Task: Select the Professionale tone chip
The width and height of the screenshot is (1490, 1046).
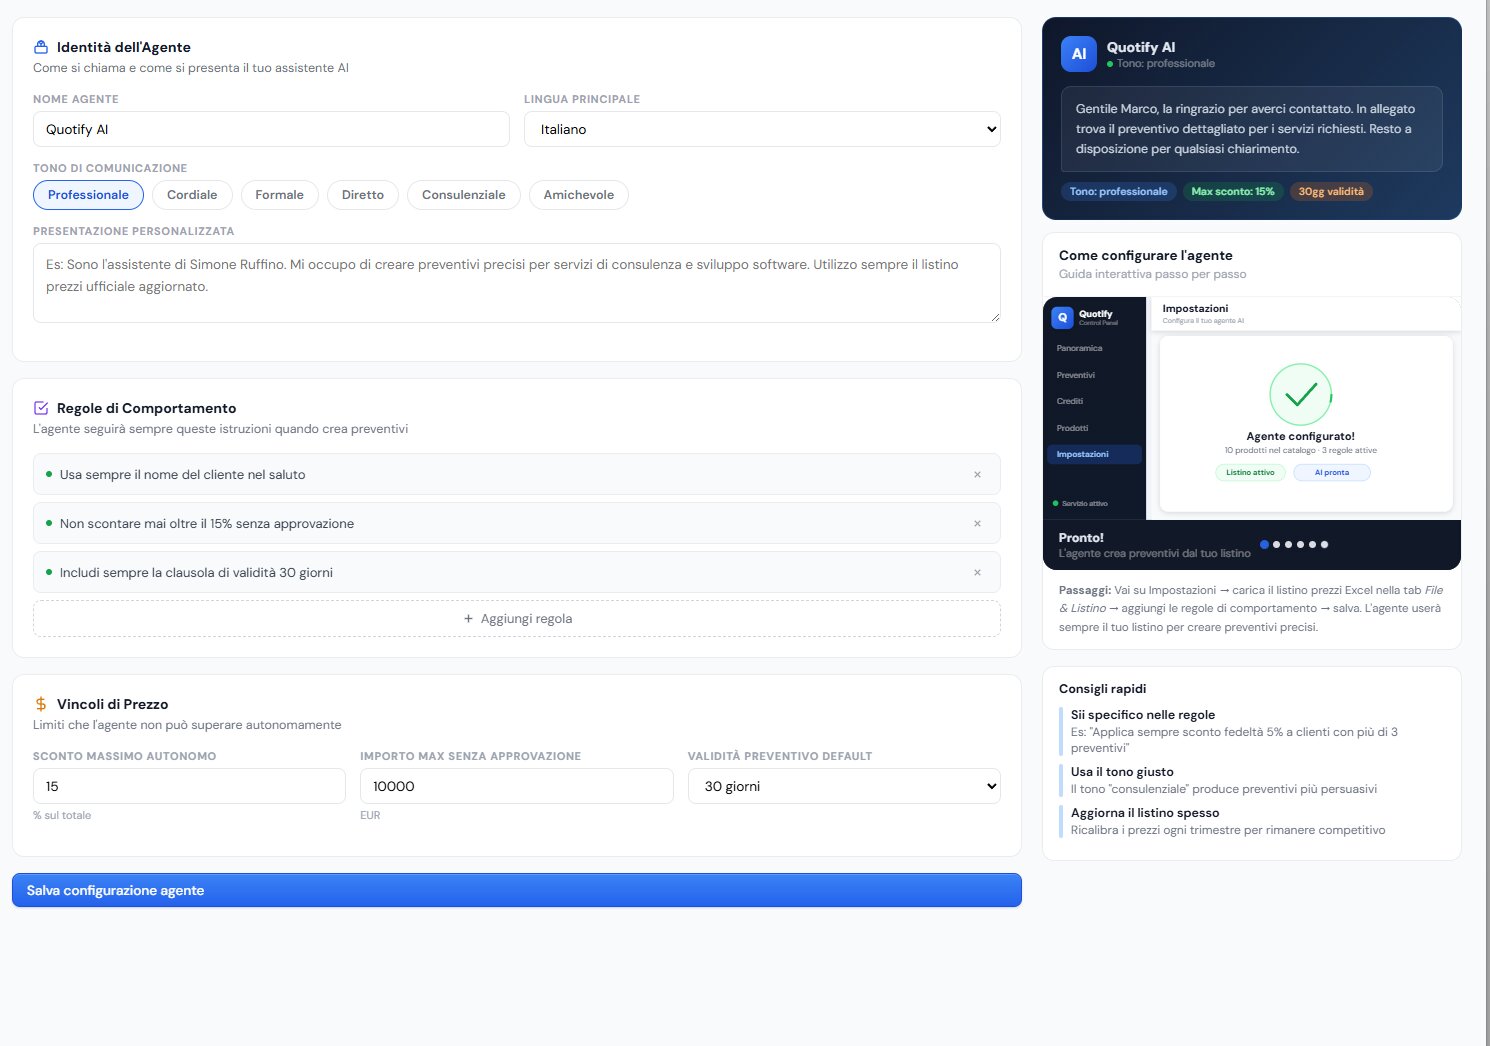Action: pyautogui.click(x=88, y=195)
